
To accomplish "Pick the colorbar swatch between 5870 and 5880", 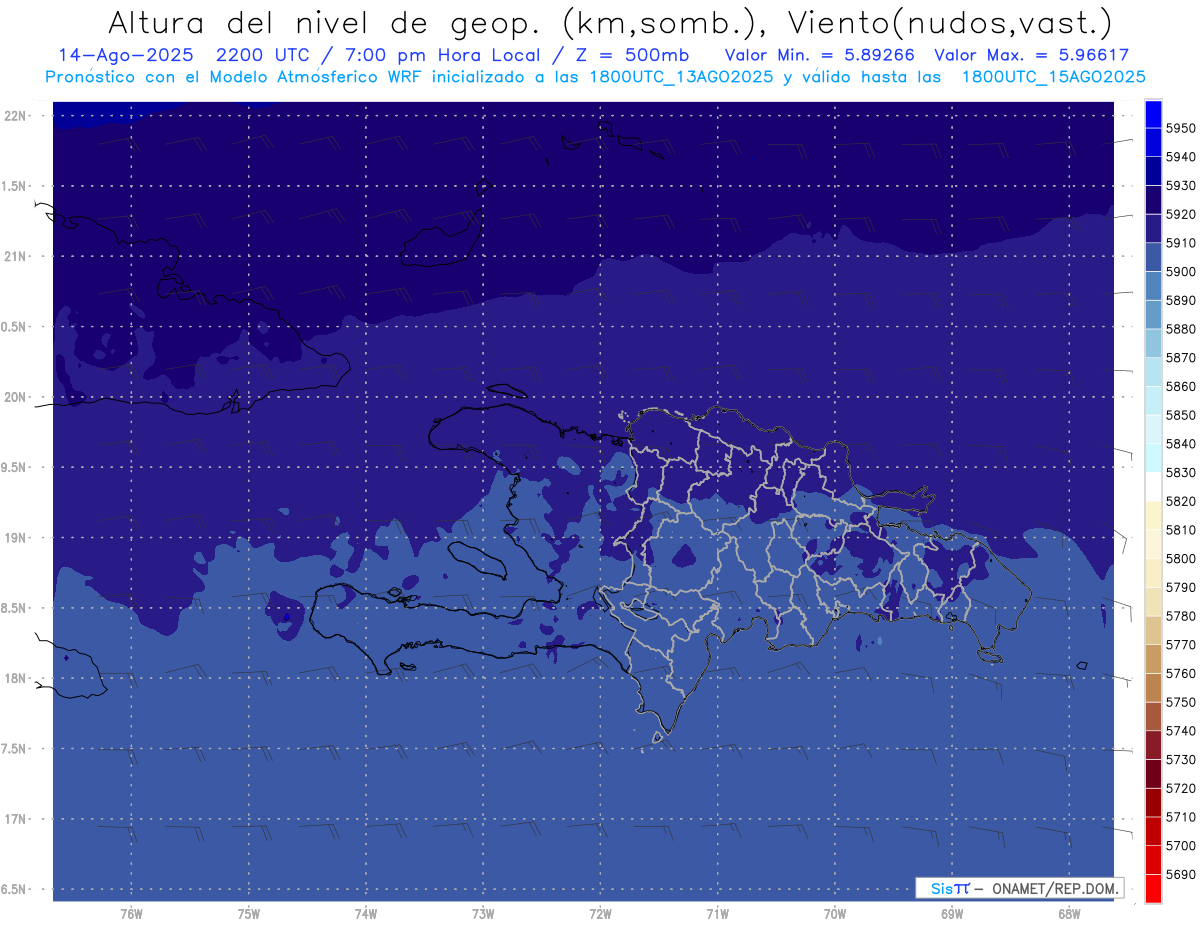I will [1153, 344].
